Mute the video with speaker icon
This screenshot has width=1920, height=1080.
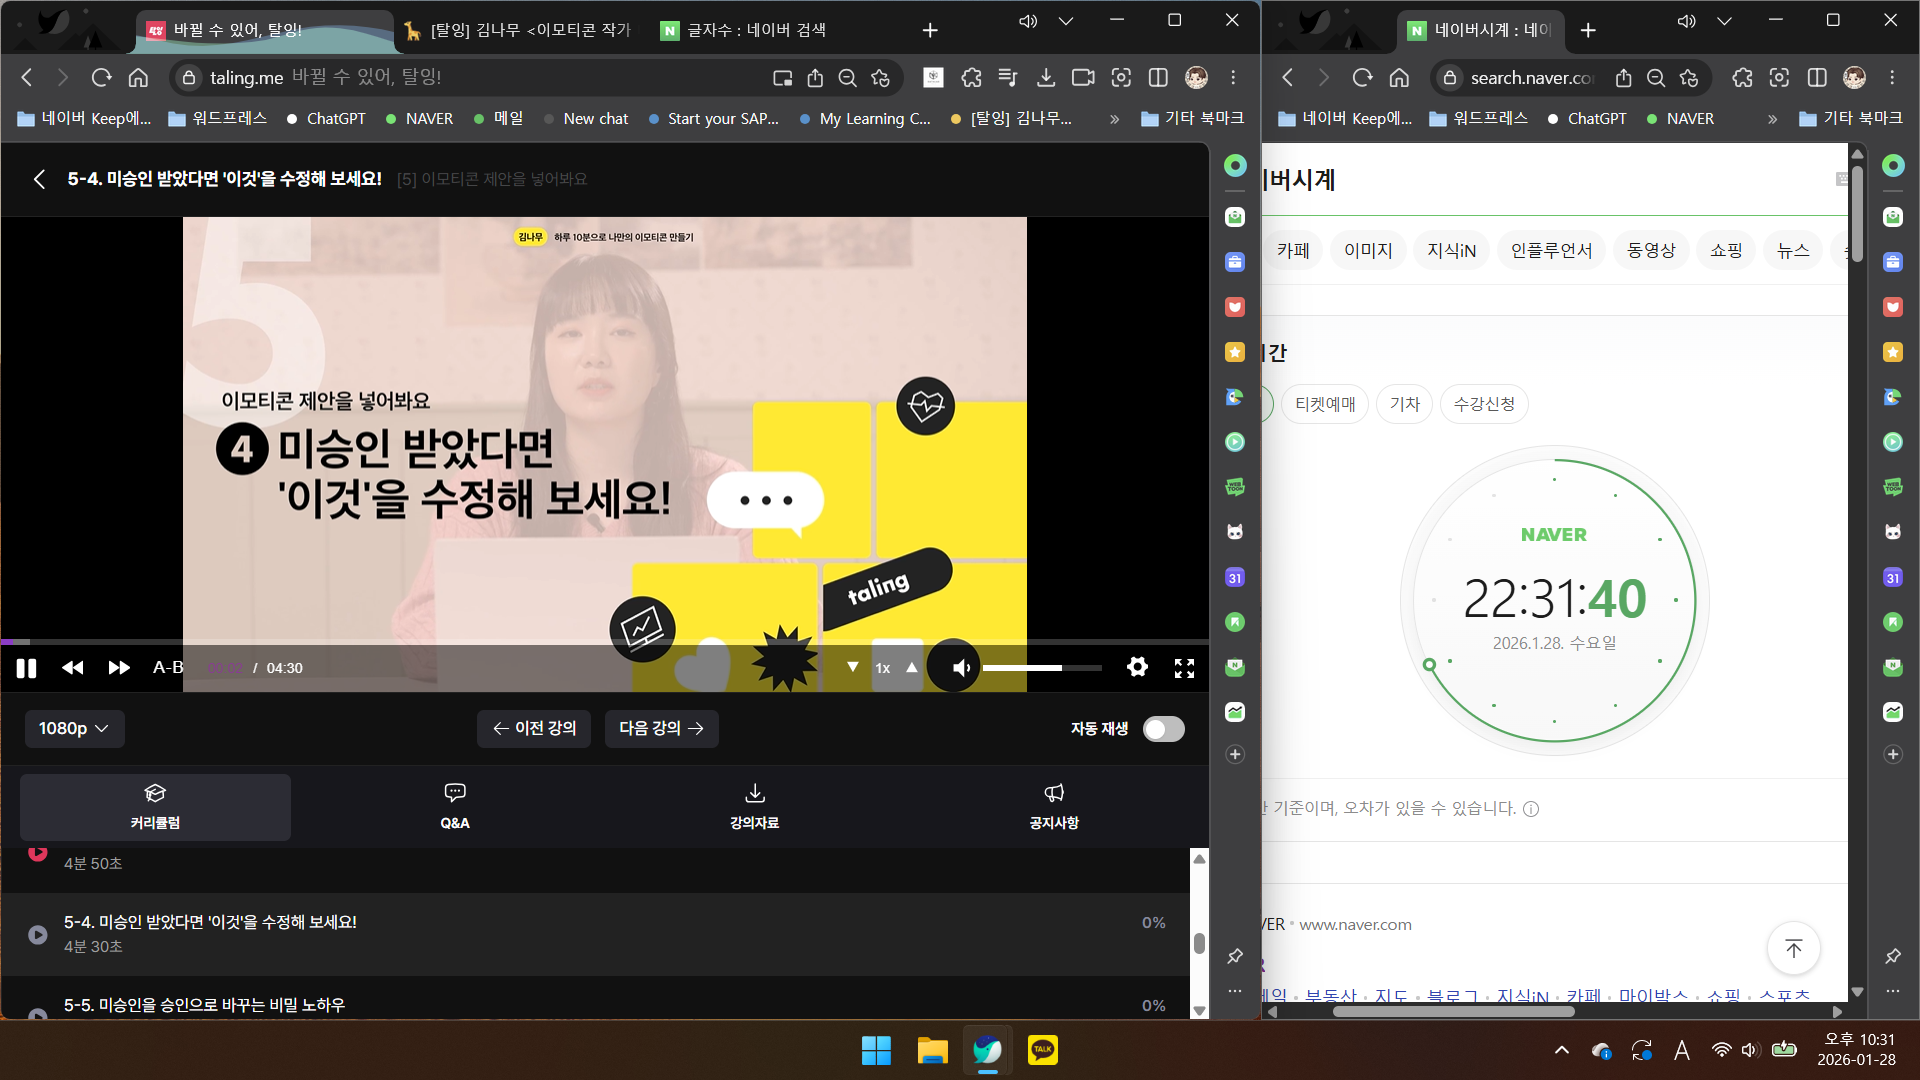point(960,668)
